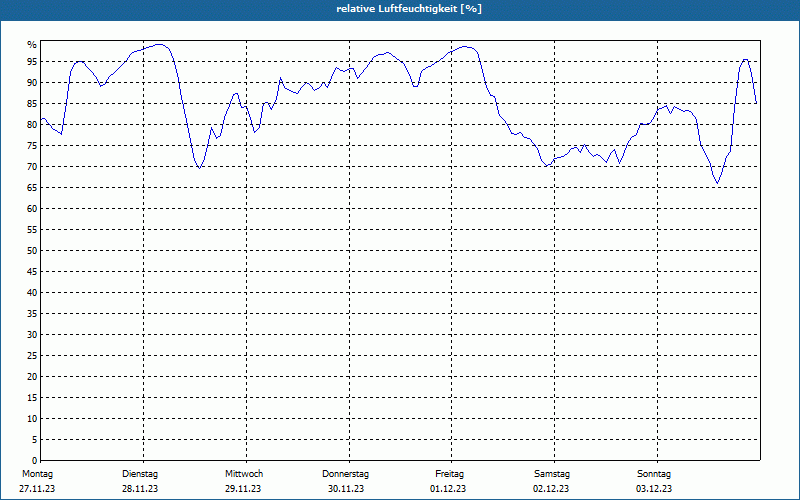Screen dimensions: 800x500
Task: Click the y-axis value 65
Action: pyautogui.click(x=32, y=188)
